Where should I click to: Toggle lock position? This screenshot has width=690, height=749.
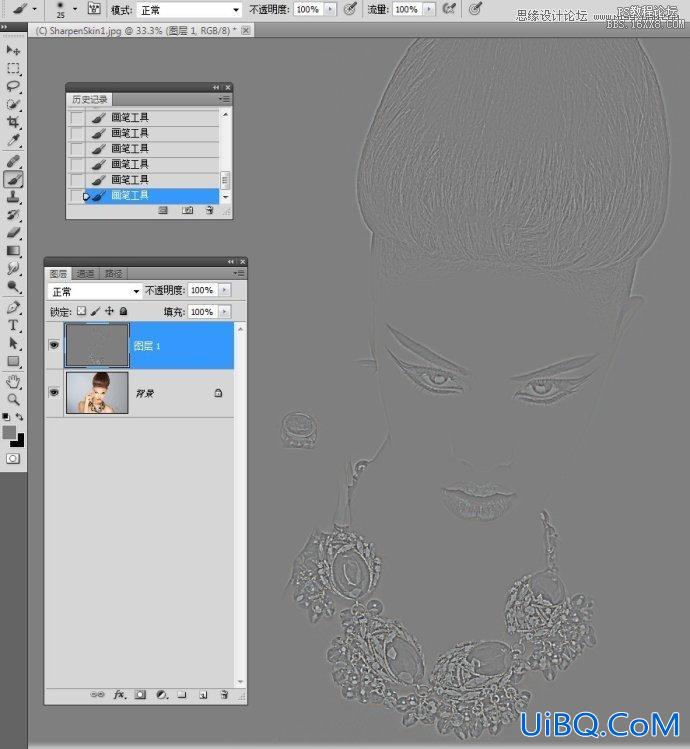(x=109, y=311)
